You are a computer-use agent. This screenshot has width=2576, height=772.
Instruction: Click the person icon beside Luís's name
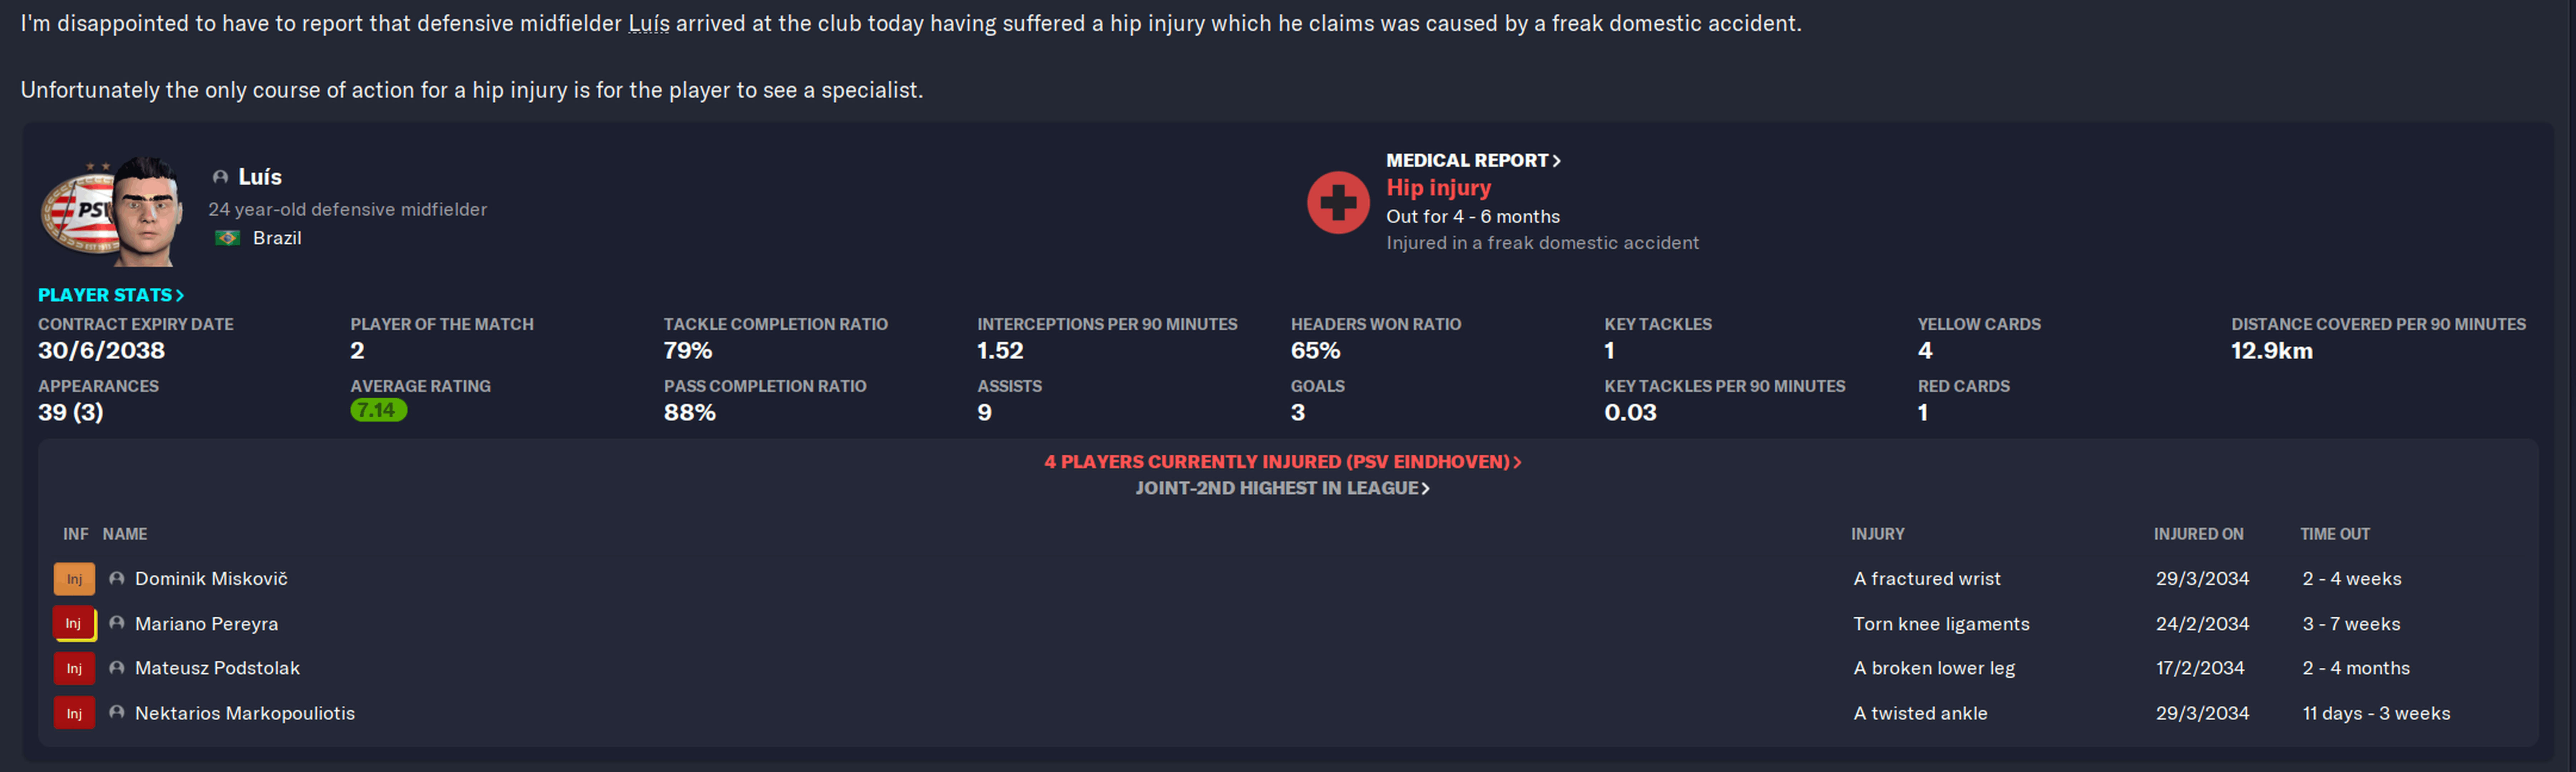220,177
